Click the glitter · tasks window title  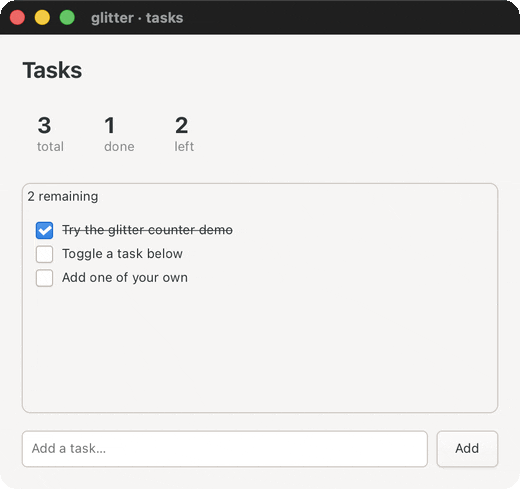tap(137, 18)
